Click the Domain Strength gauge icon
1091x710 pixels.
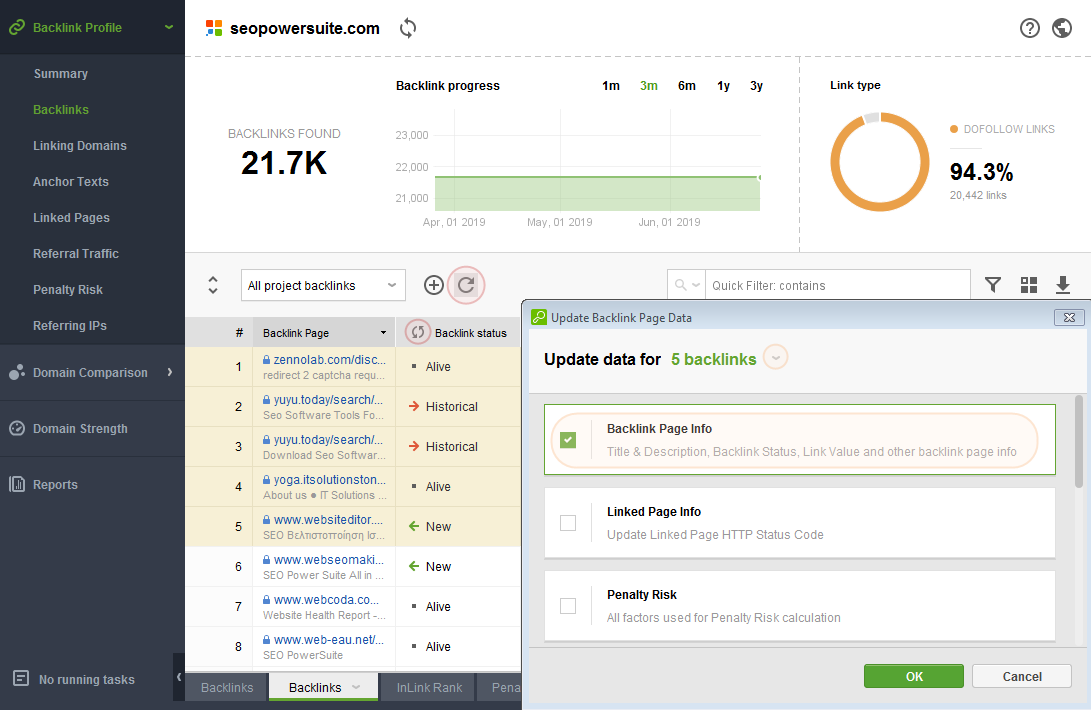click(x=17, y=428)
